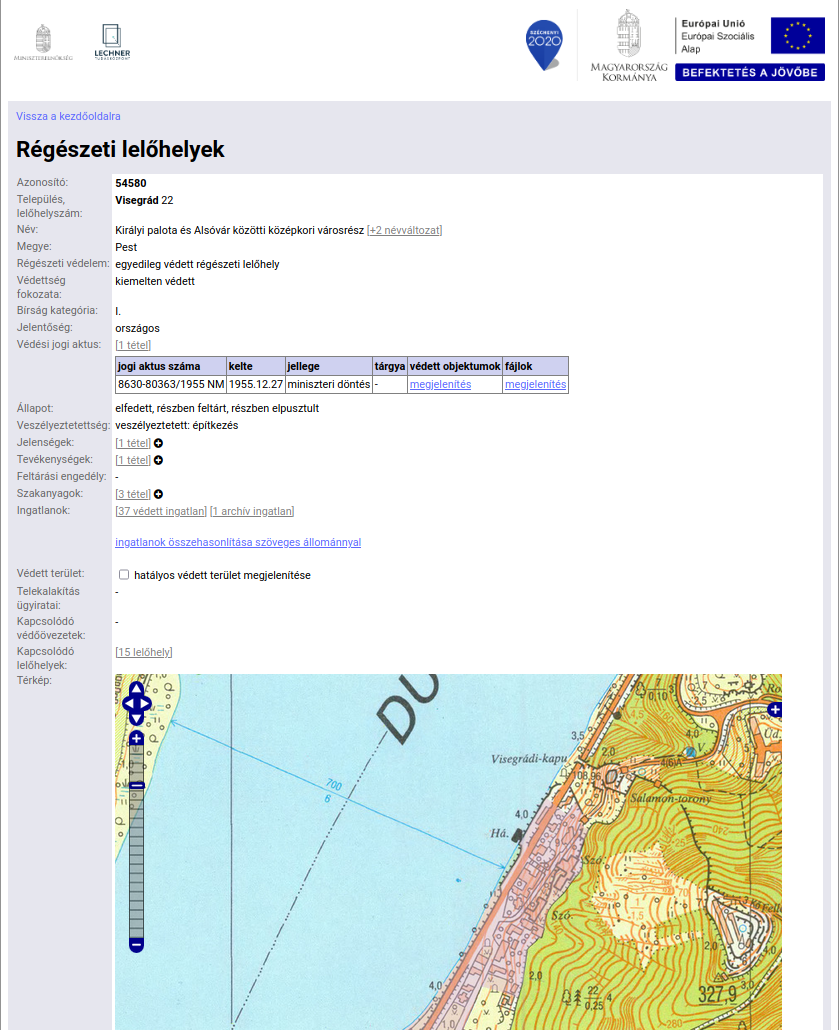
Task: Click the veszélyeztetett: építkezés value
Action: click(177, 426)
